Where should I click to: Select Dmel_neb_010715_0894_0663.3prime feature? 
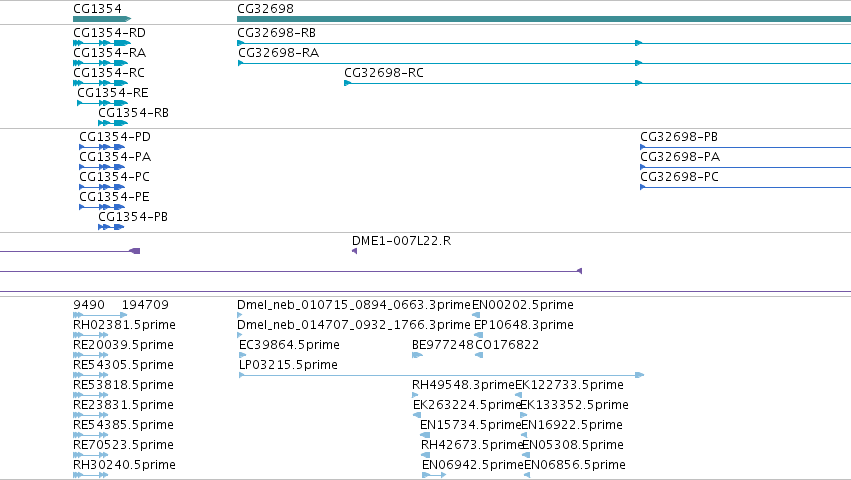tap(354, 305)
